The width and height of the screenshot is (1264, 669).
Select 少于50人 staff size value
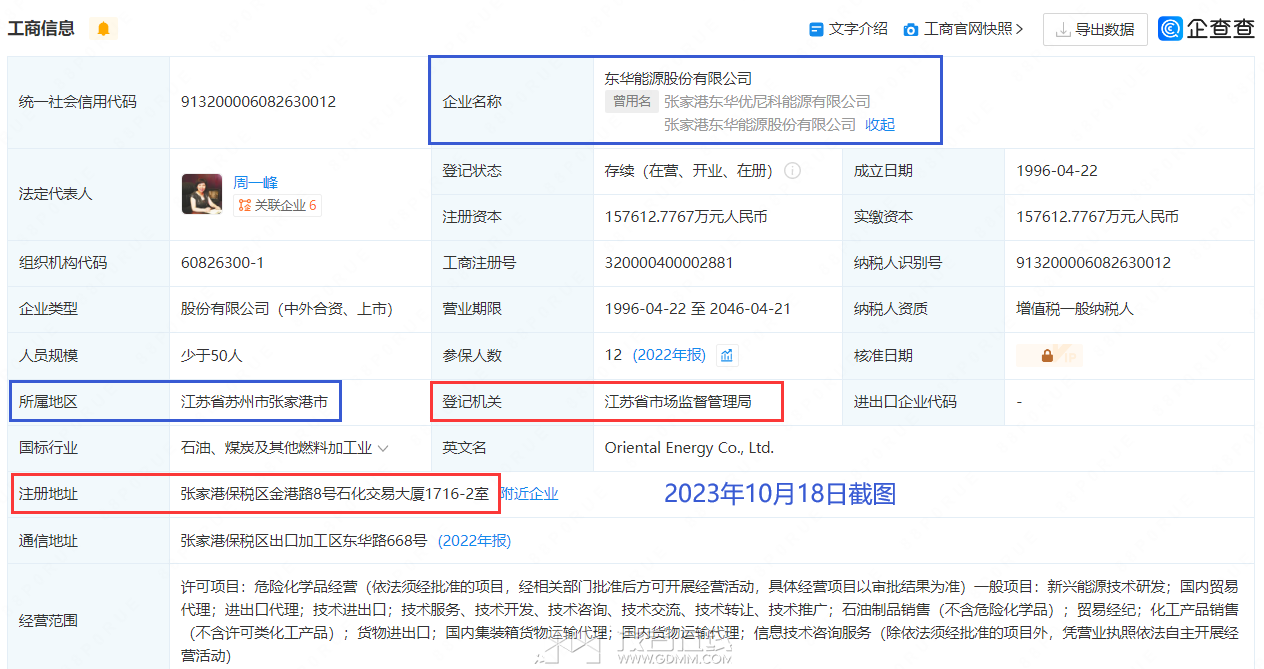click(x=212, y=355)
